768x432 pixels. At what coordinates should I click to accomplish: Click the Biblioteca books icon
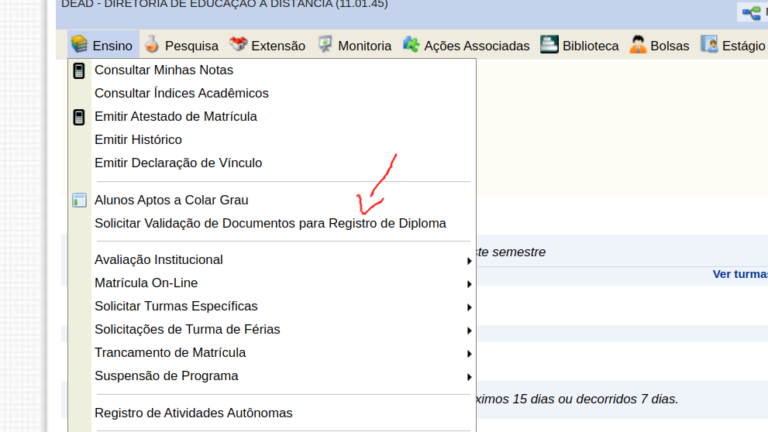click(x=549, y=44)
